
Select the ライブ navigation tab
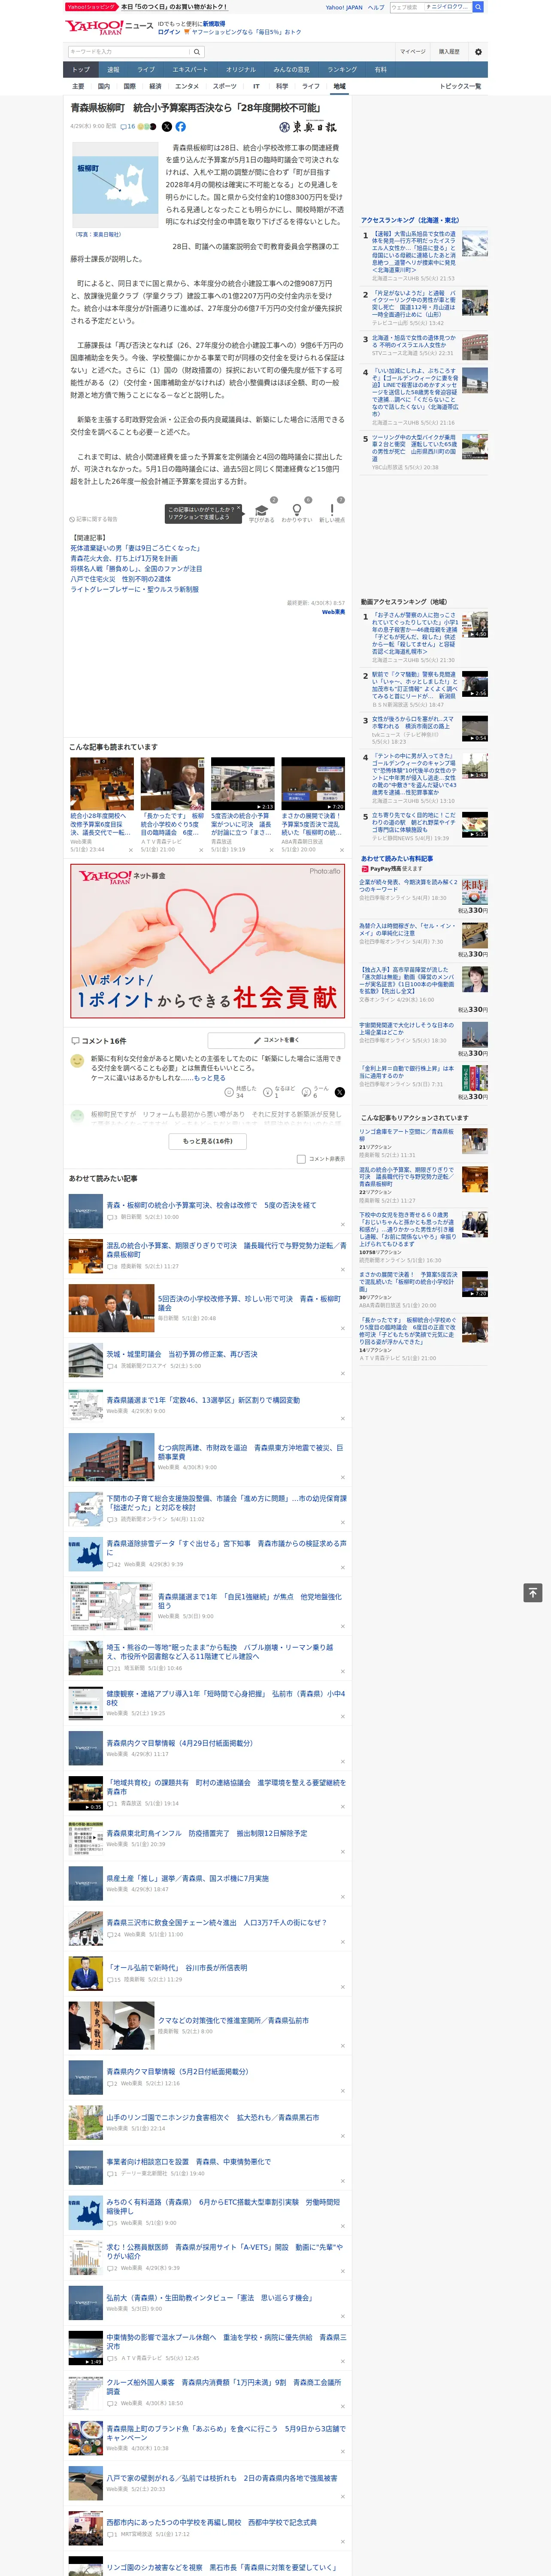click(146, 70)
